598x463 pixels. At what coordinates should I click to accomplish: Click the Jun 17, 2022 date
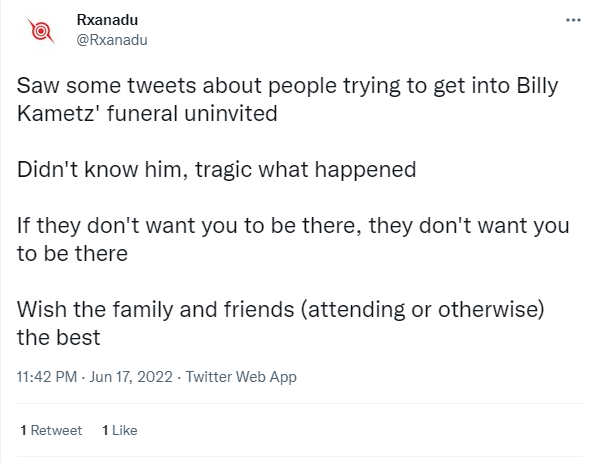(131, 377)
